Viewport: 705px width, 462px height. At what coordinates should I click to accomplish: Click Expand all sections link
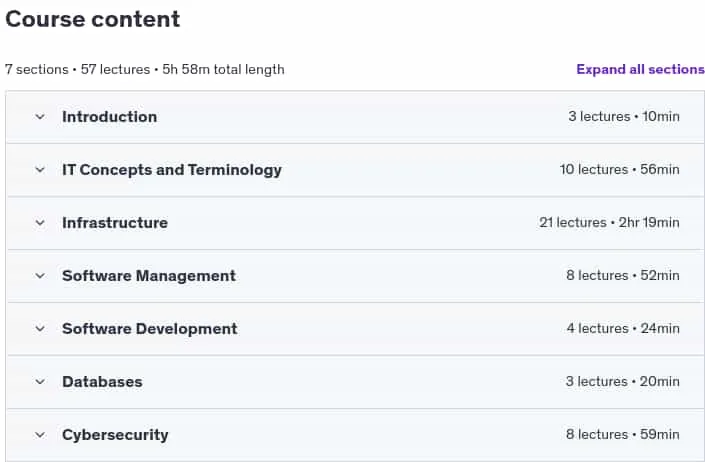click(x=640, y=69)
